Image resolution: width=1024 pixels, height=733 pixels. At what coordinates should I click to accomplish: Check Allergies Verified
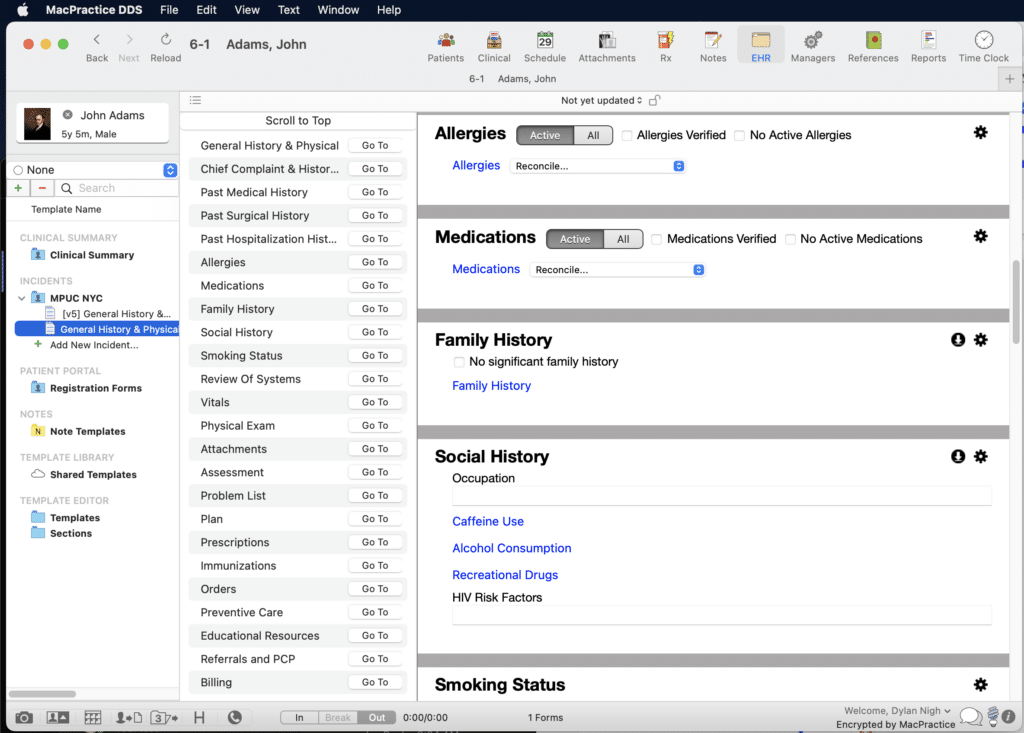click(x=627, y=135)
